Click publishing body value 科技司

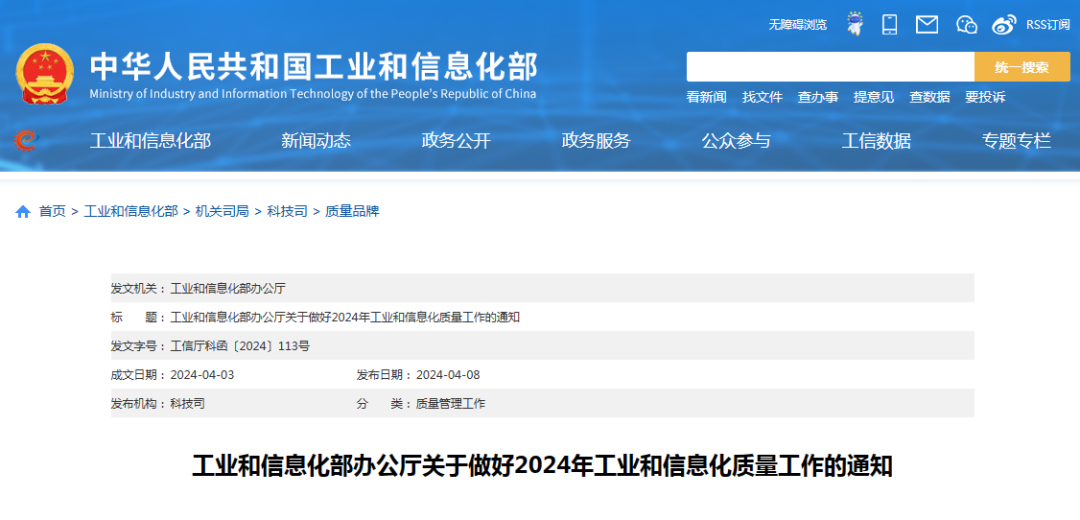coord(187,404)
